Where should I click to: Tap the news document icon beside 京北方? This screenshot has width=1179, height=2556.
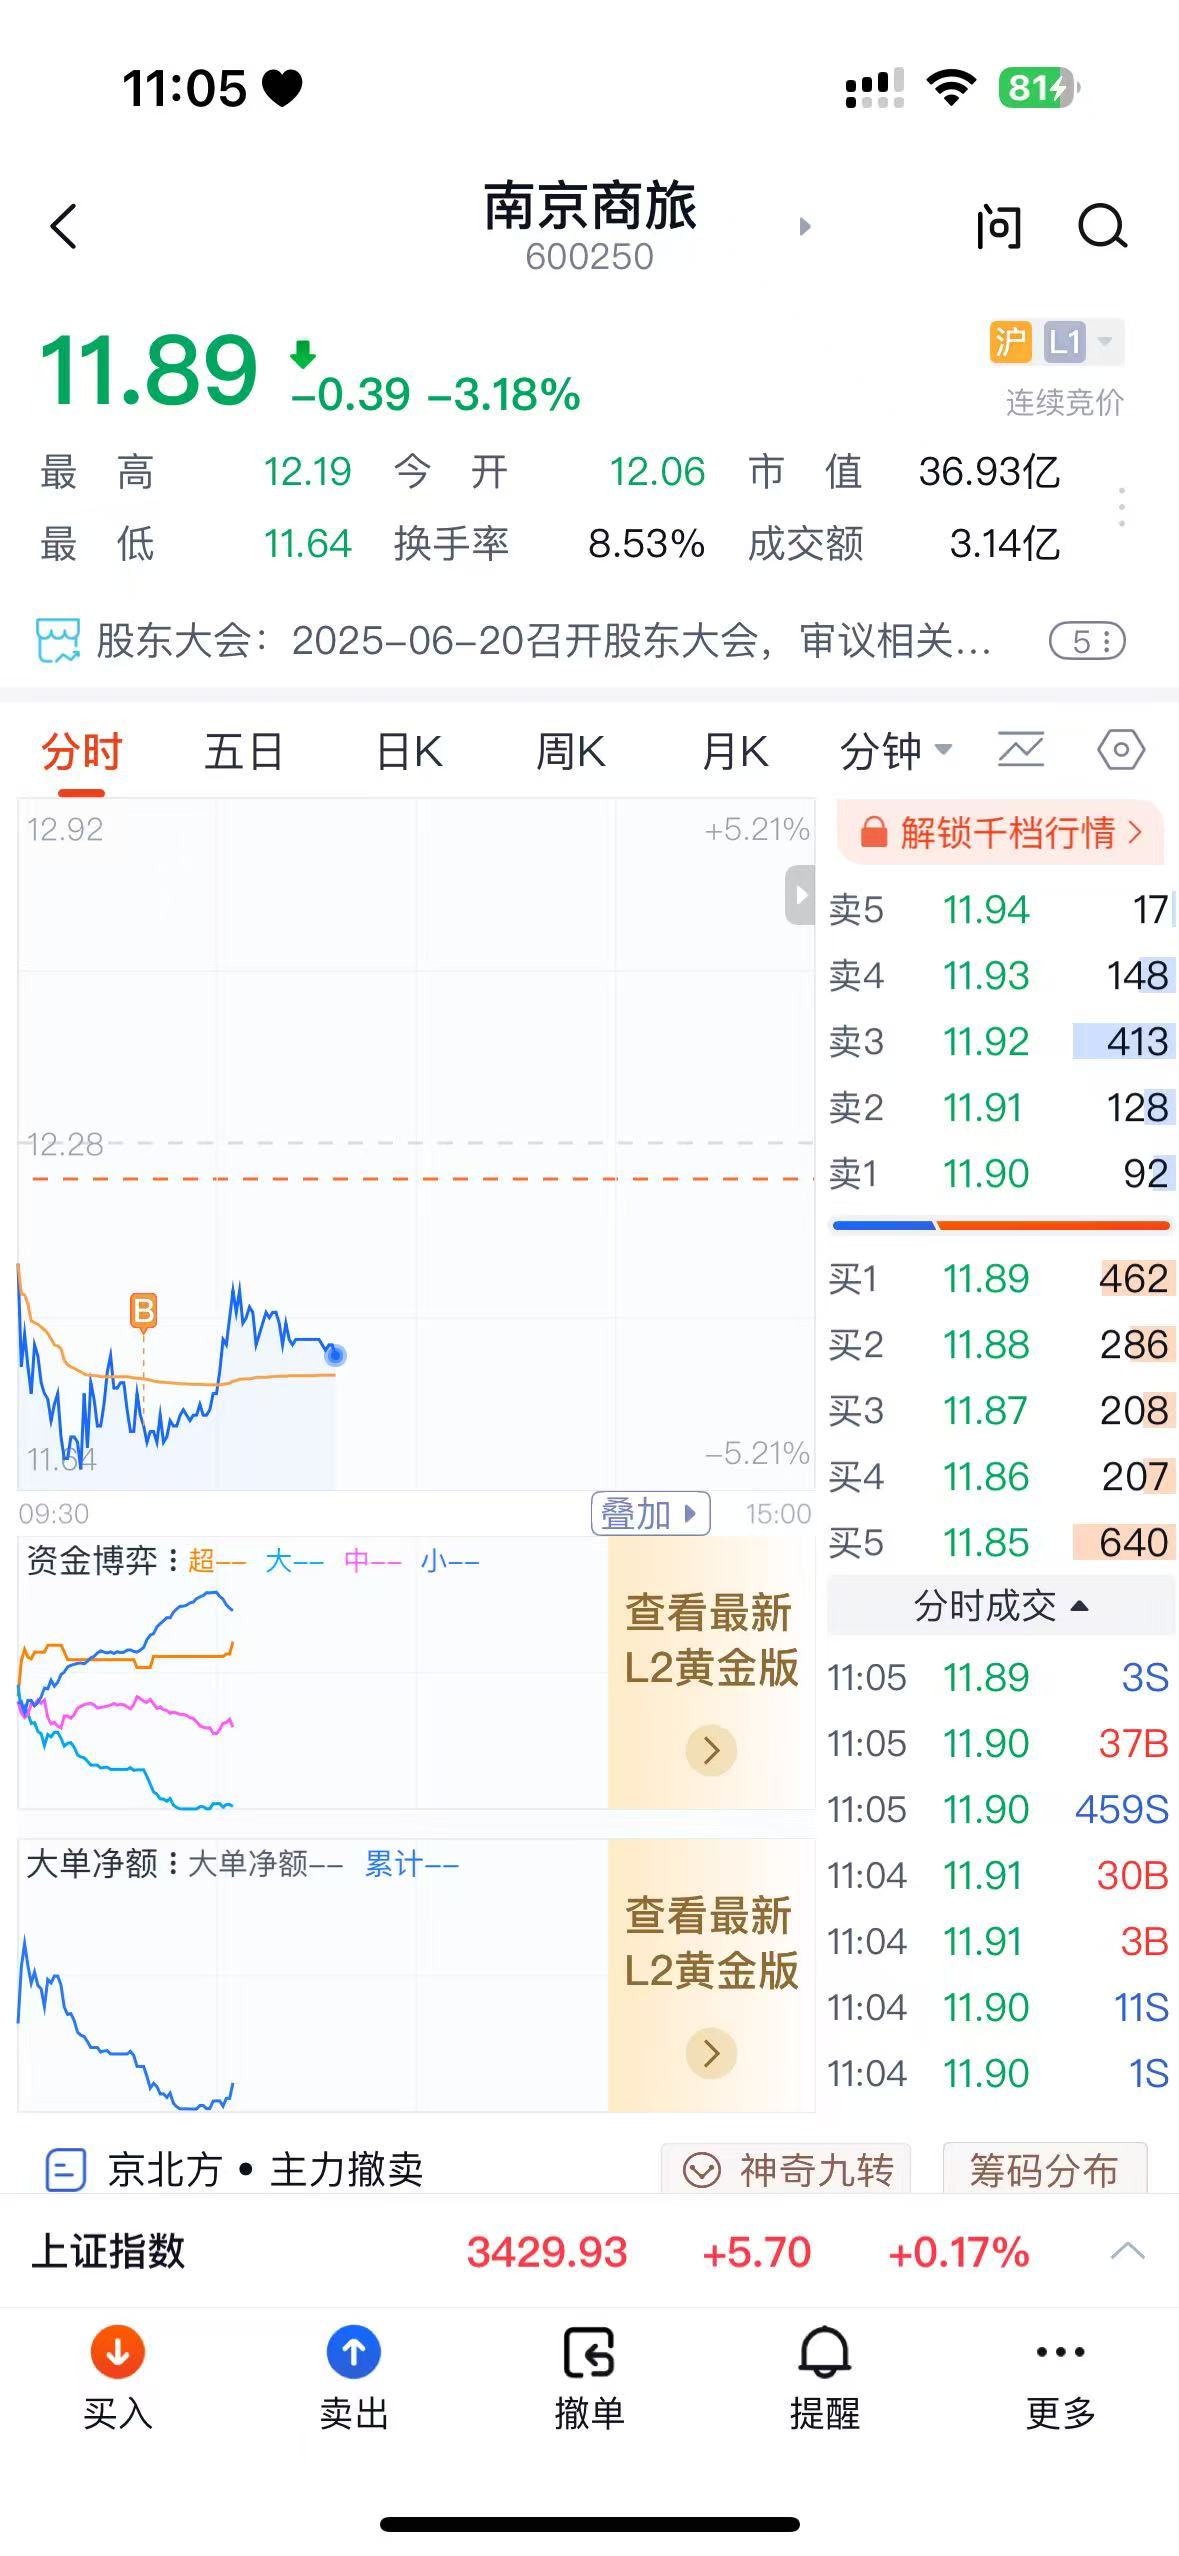[67, 2170]
